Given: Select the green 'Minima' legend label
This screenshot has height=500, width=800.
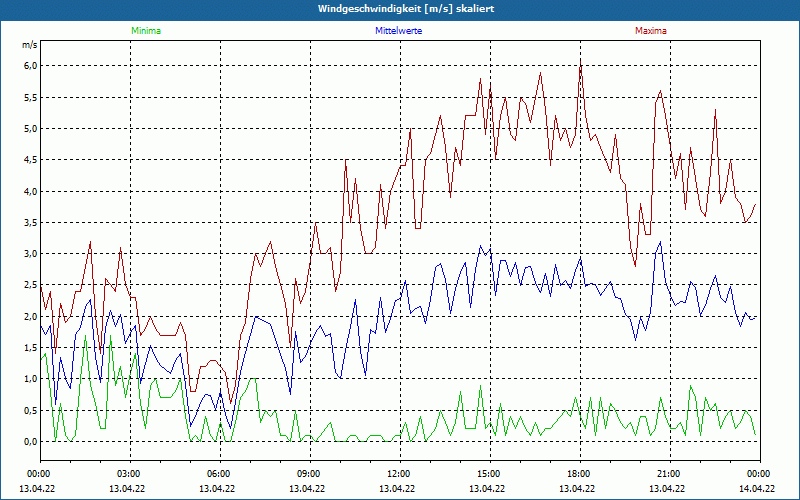Looking at the screenshot, I should click(x=145, y=31).
